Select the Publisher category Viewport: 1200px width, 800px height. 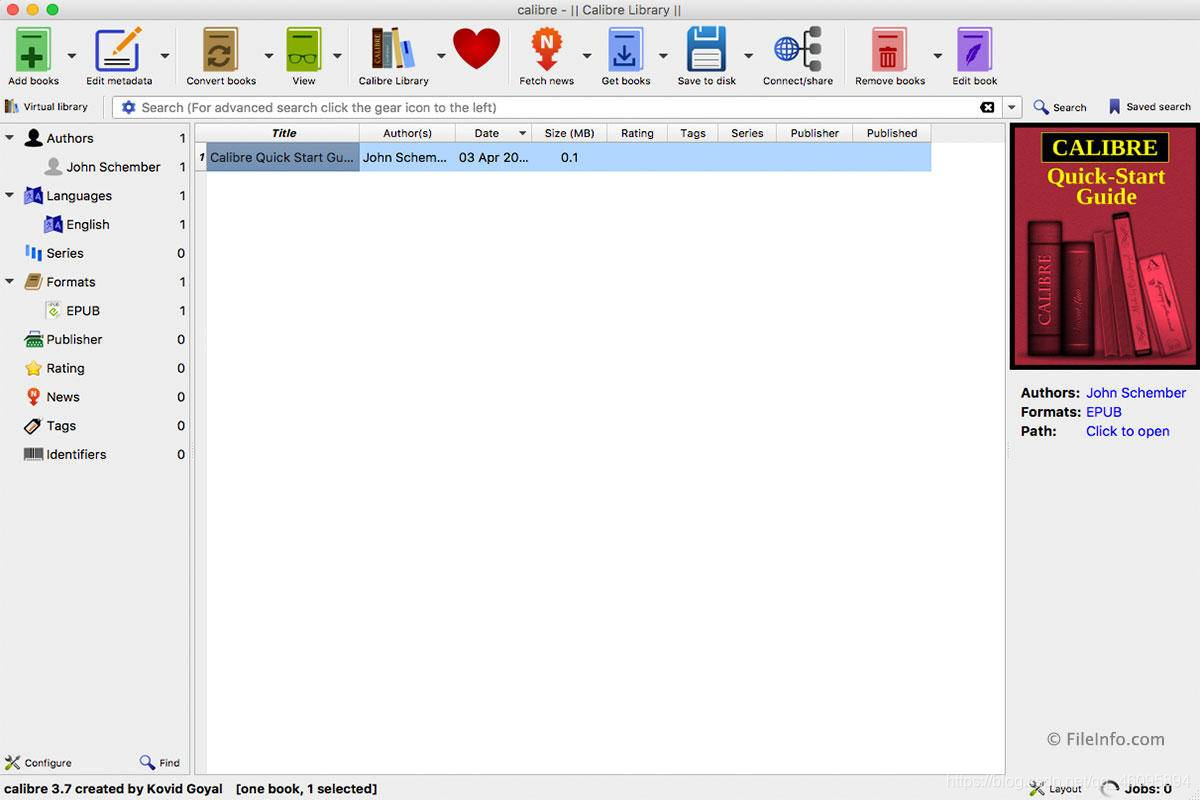74,340
